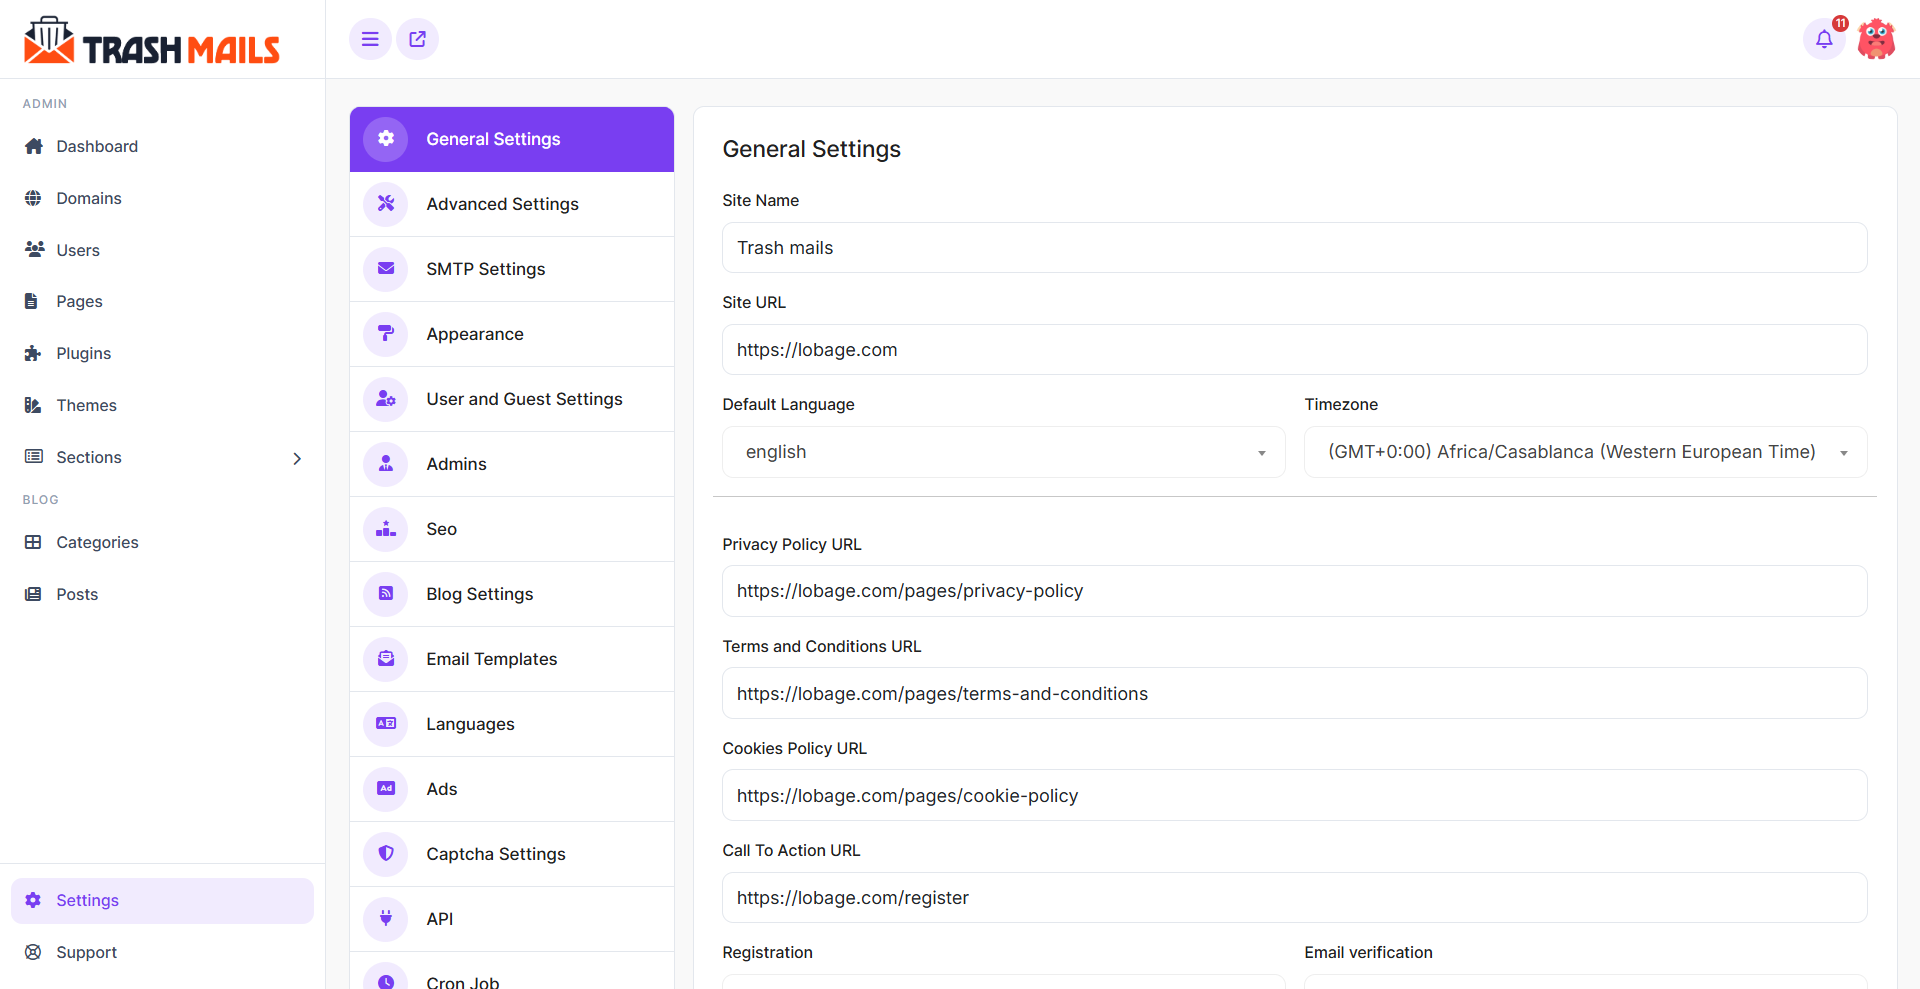Click the external link icon in the header
The image size is (1920, 989).
tap(417, 39)
